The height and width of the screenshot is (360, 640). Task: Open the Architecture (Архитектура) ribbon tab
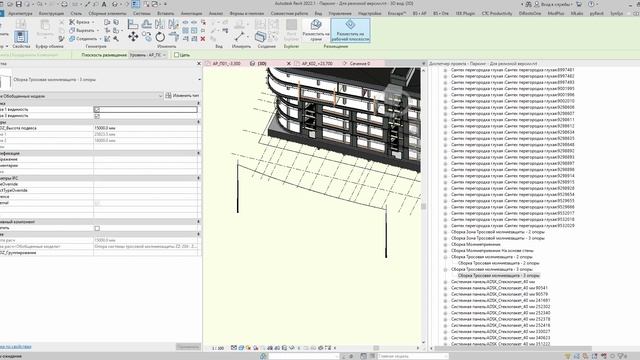20,13
